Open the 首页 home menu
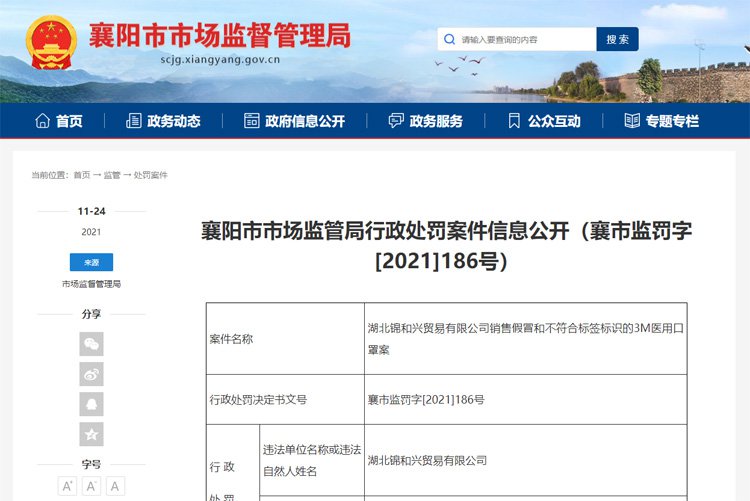750x501 pixels. (x=59, y=121)
